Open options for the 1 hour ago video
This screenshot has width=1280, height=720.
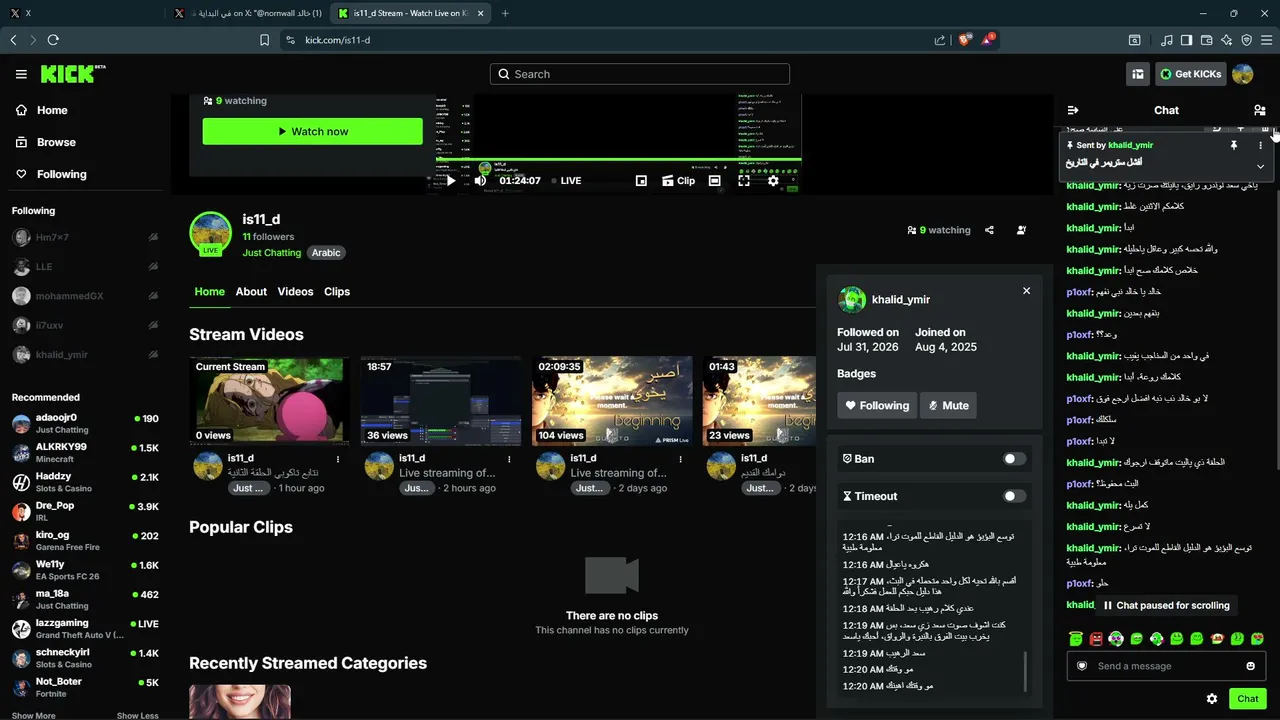pos(338,459)
